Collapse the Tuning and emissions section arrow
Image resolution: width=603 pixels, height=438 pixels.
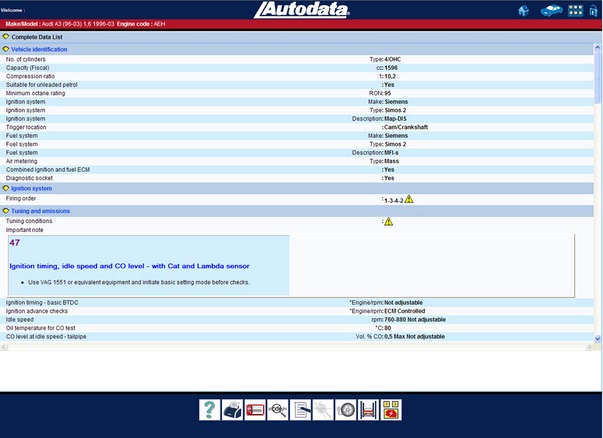(5, 211)
